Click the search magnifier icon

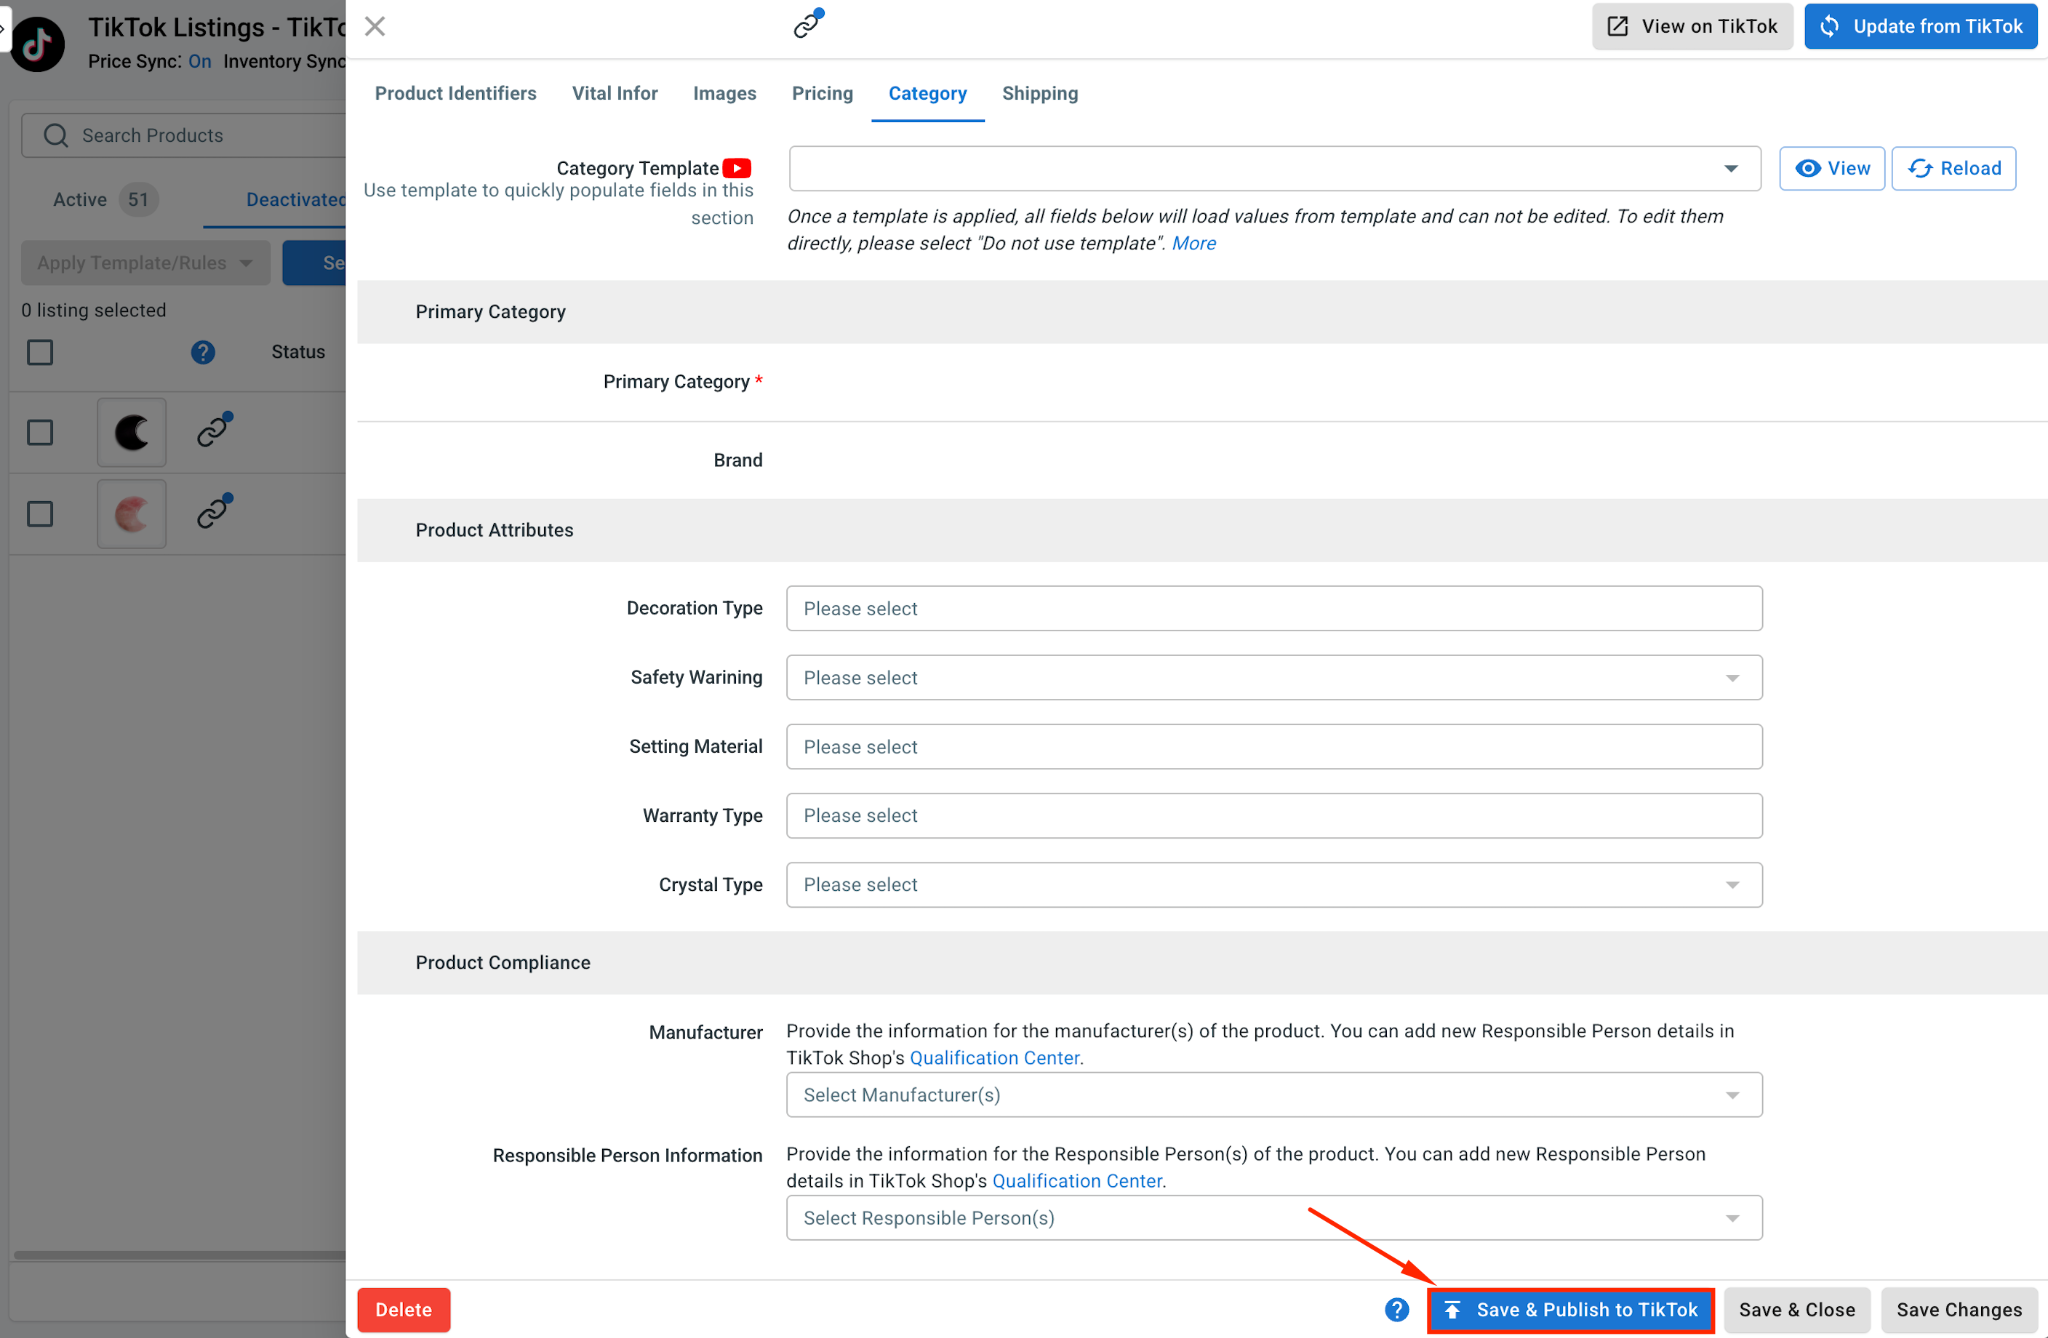coord(56,135)
